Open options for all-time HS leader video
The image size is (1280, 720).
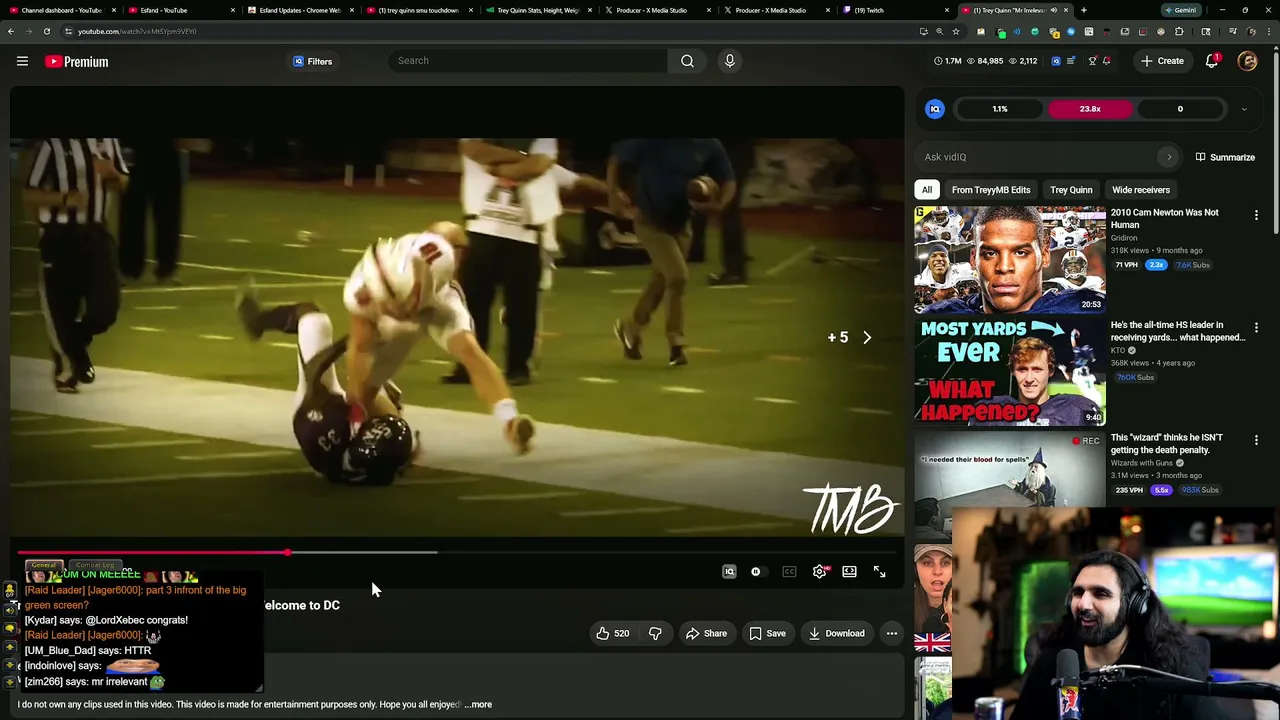click(x=1256, y=327)
